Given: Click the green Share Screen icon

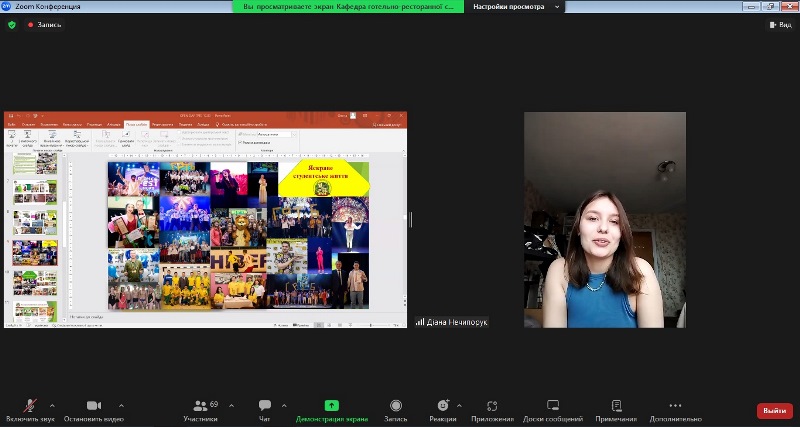Looking at the screenshot, I should point(332,405).
